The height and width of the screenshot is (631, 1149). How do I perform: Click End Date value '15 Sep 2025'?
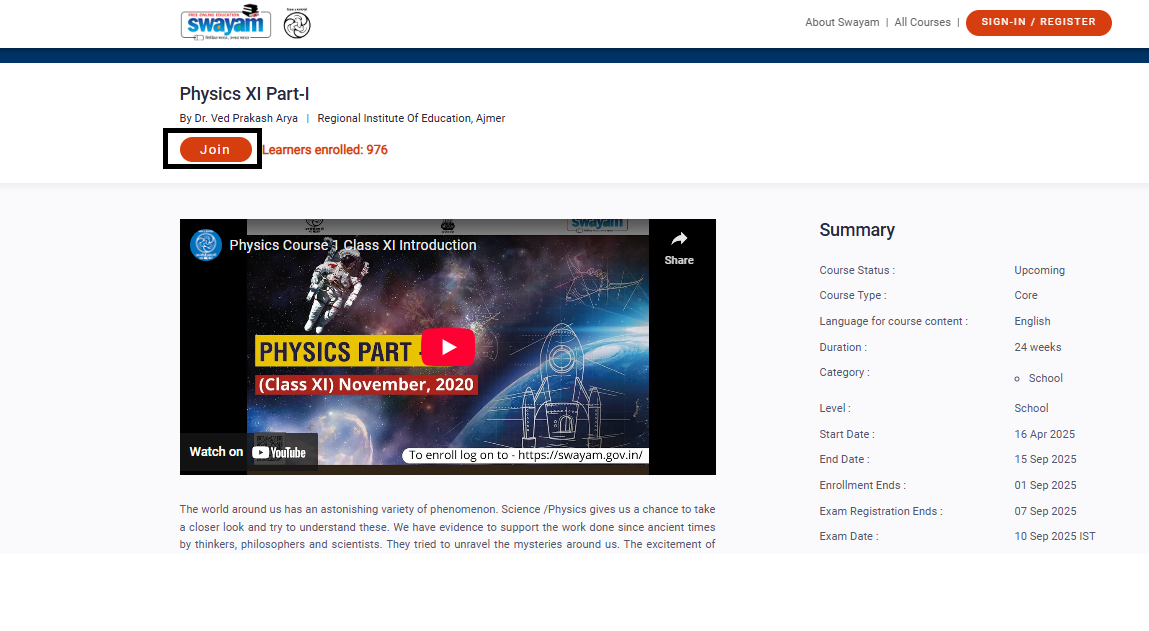(x=1045, y=460)
